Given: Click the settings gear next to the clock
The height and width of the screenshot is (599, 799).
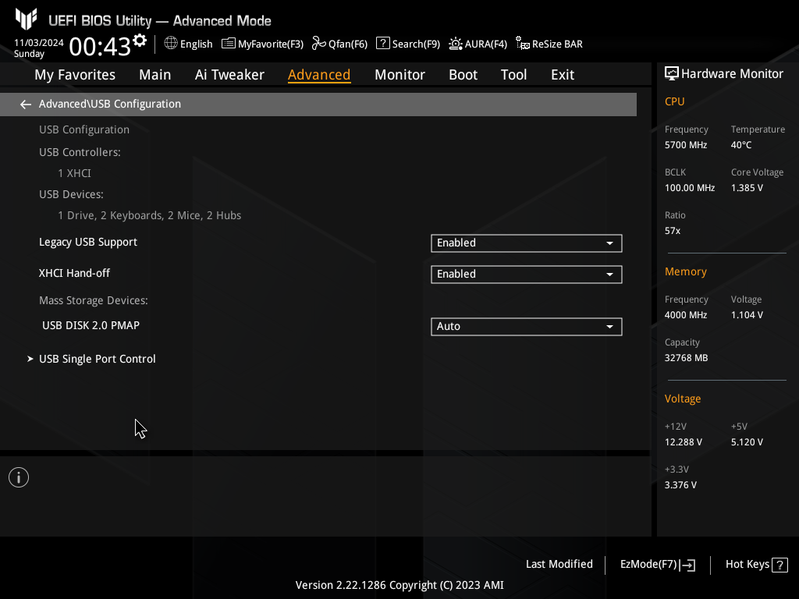Looking at the screenshot, I should 140,40.
